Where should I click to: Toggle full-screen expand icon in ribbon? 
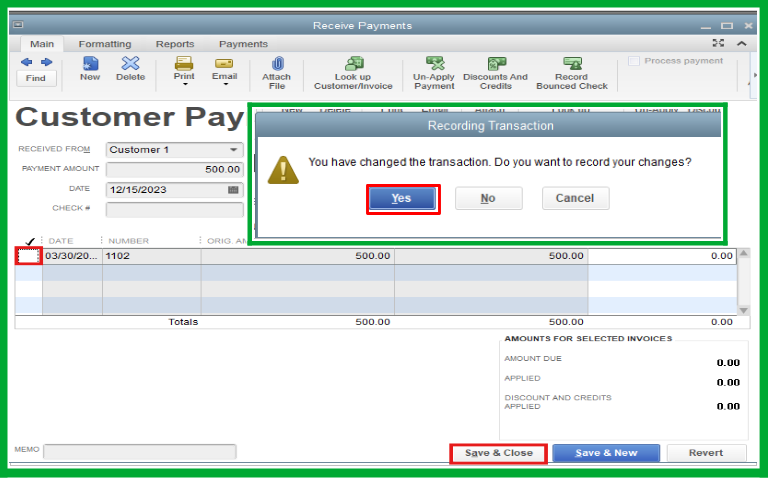click(718, 43)
